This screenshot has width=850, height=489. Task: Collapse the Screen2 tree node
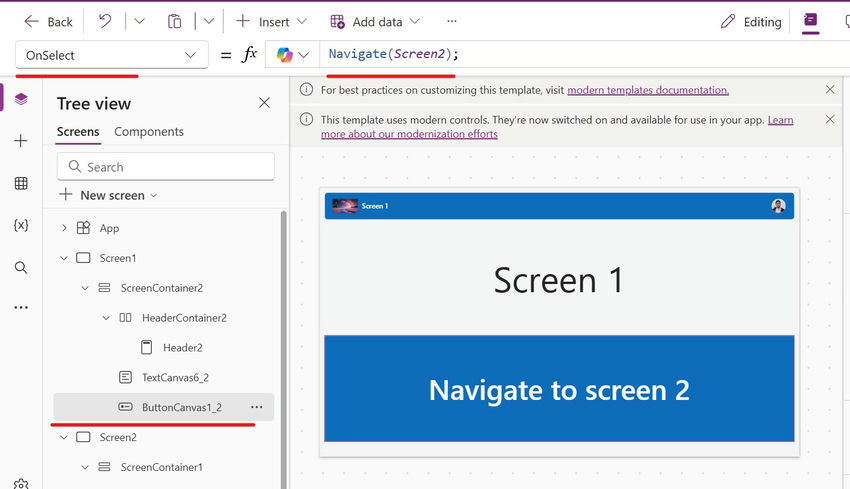coord(64,437)
